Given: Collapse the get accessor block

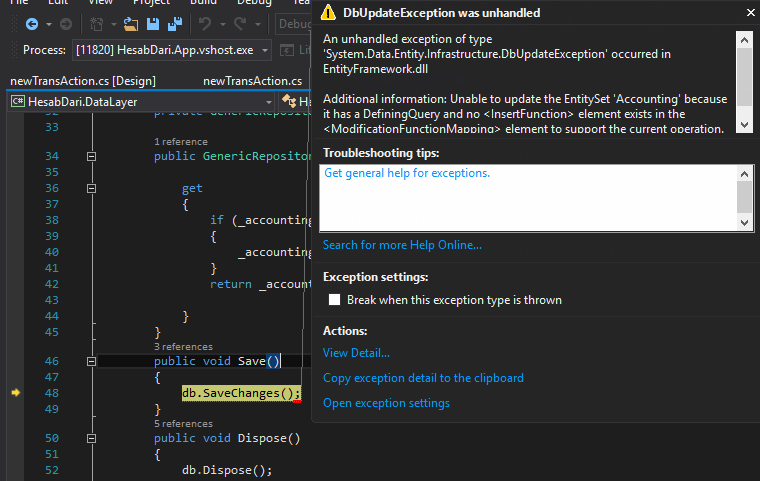Looking at the screenshot, I should (x=92, y=188).
